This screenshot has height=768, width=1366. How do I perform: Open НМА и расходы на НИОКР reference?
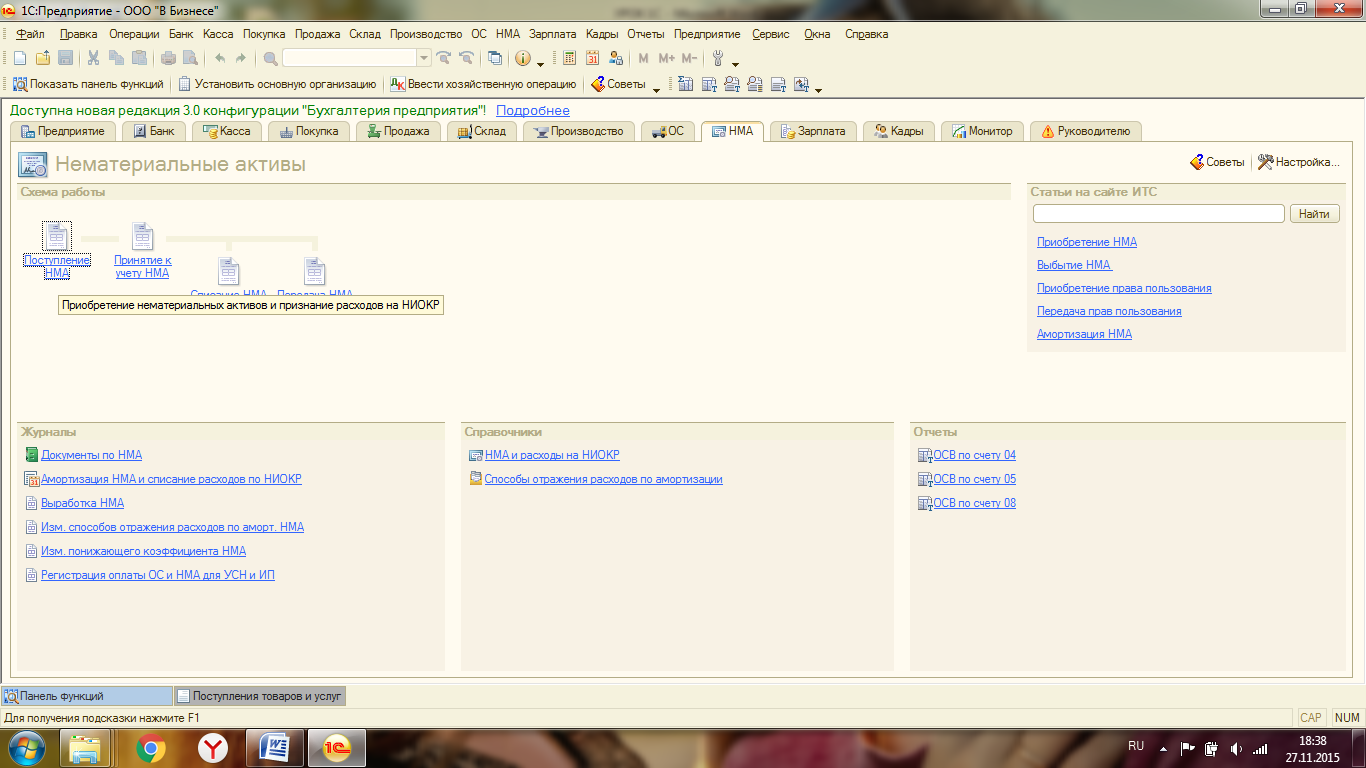click(x=552, y=455)
